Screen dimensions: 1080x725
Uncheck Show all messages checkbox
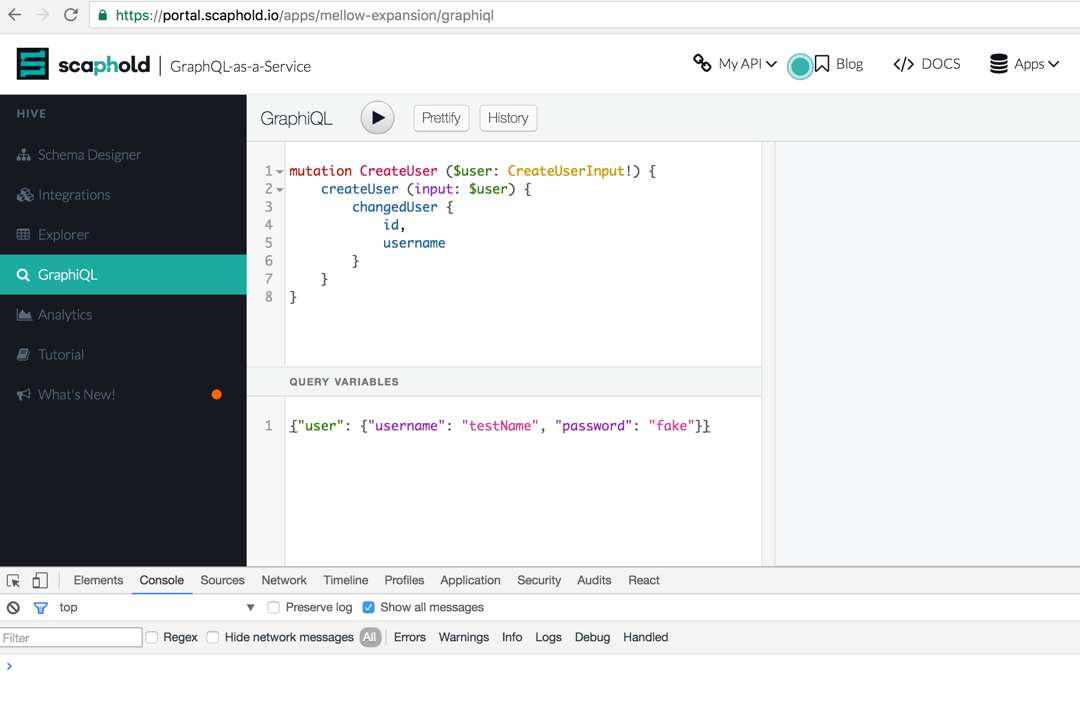point(368,607)
